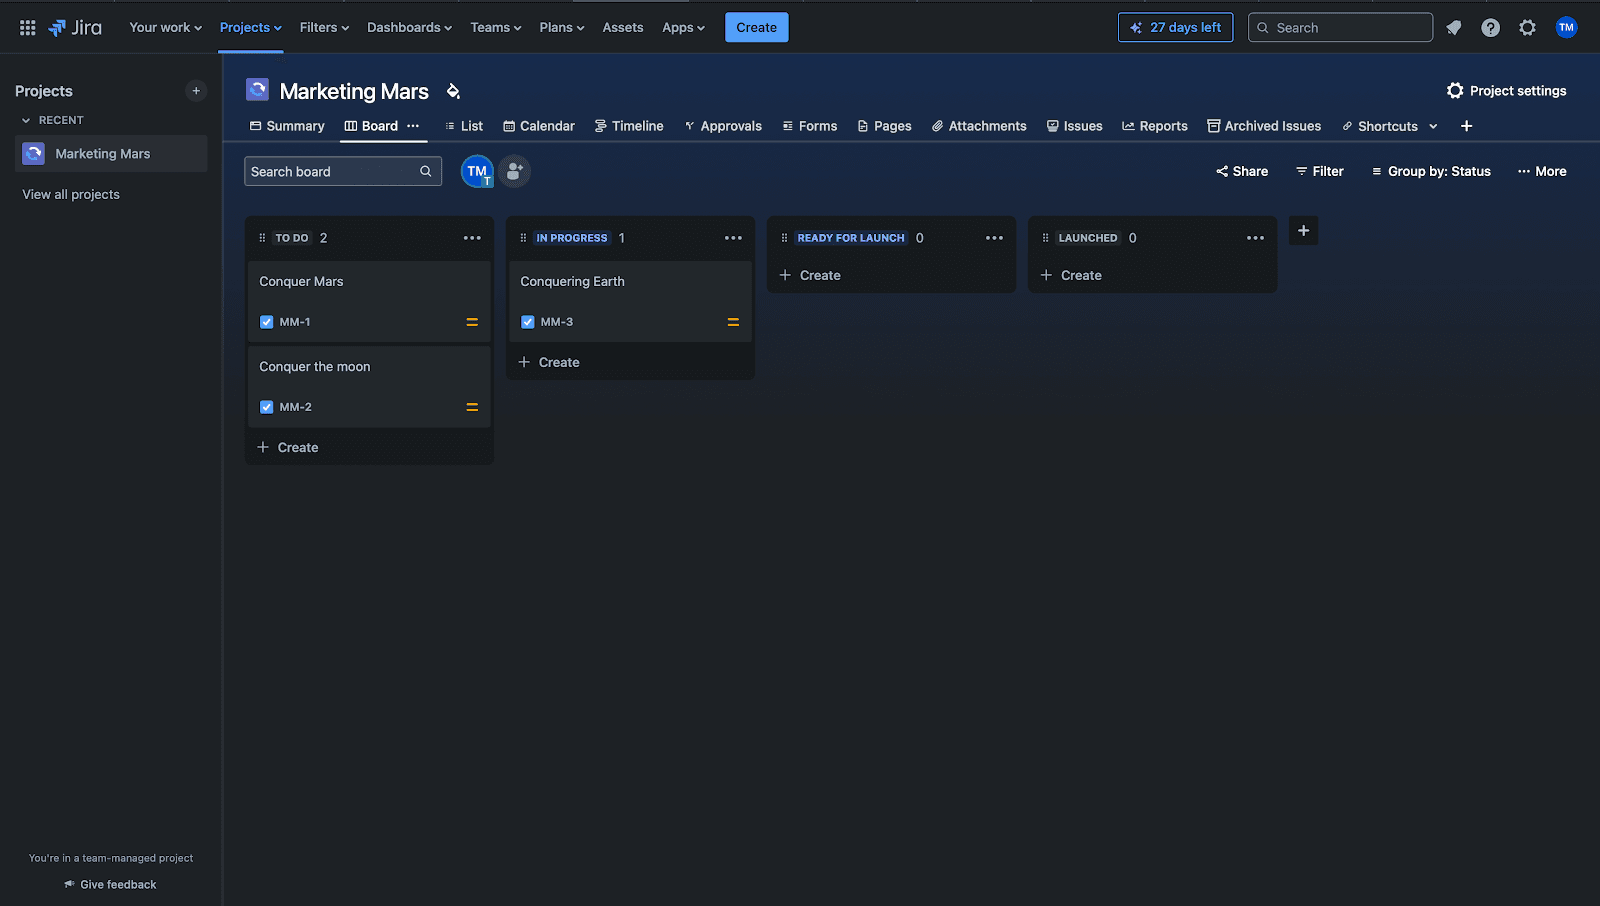Click the blue Create button in top bar

756,27
